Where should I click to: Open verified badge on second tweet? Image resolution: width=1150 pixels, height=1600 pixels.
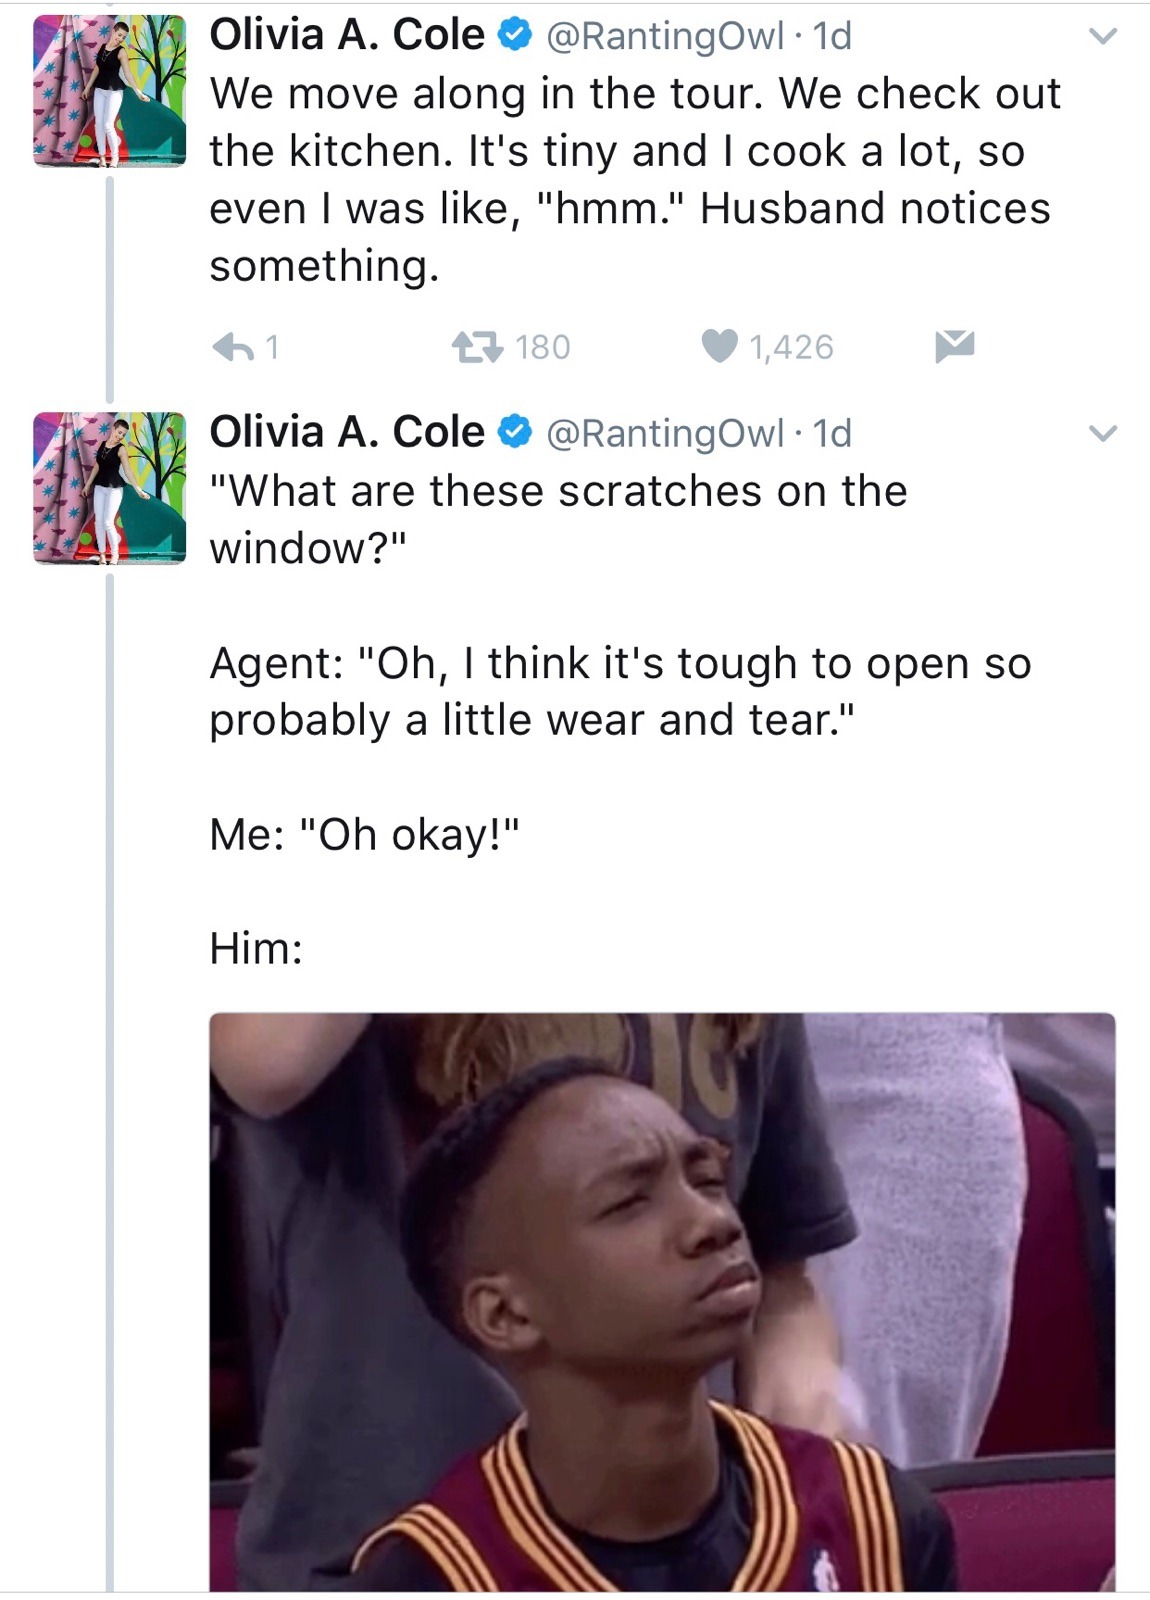coord(515,433)
